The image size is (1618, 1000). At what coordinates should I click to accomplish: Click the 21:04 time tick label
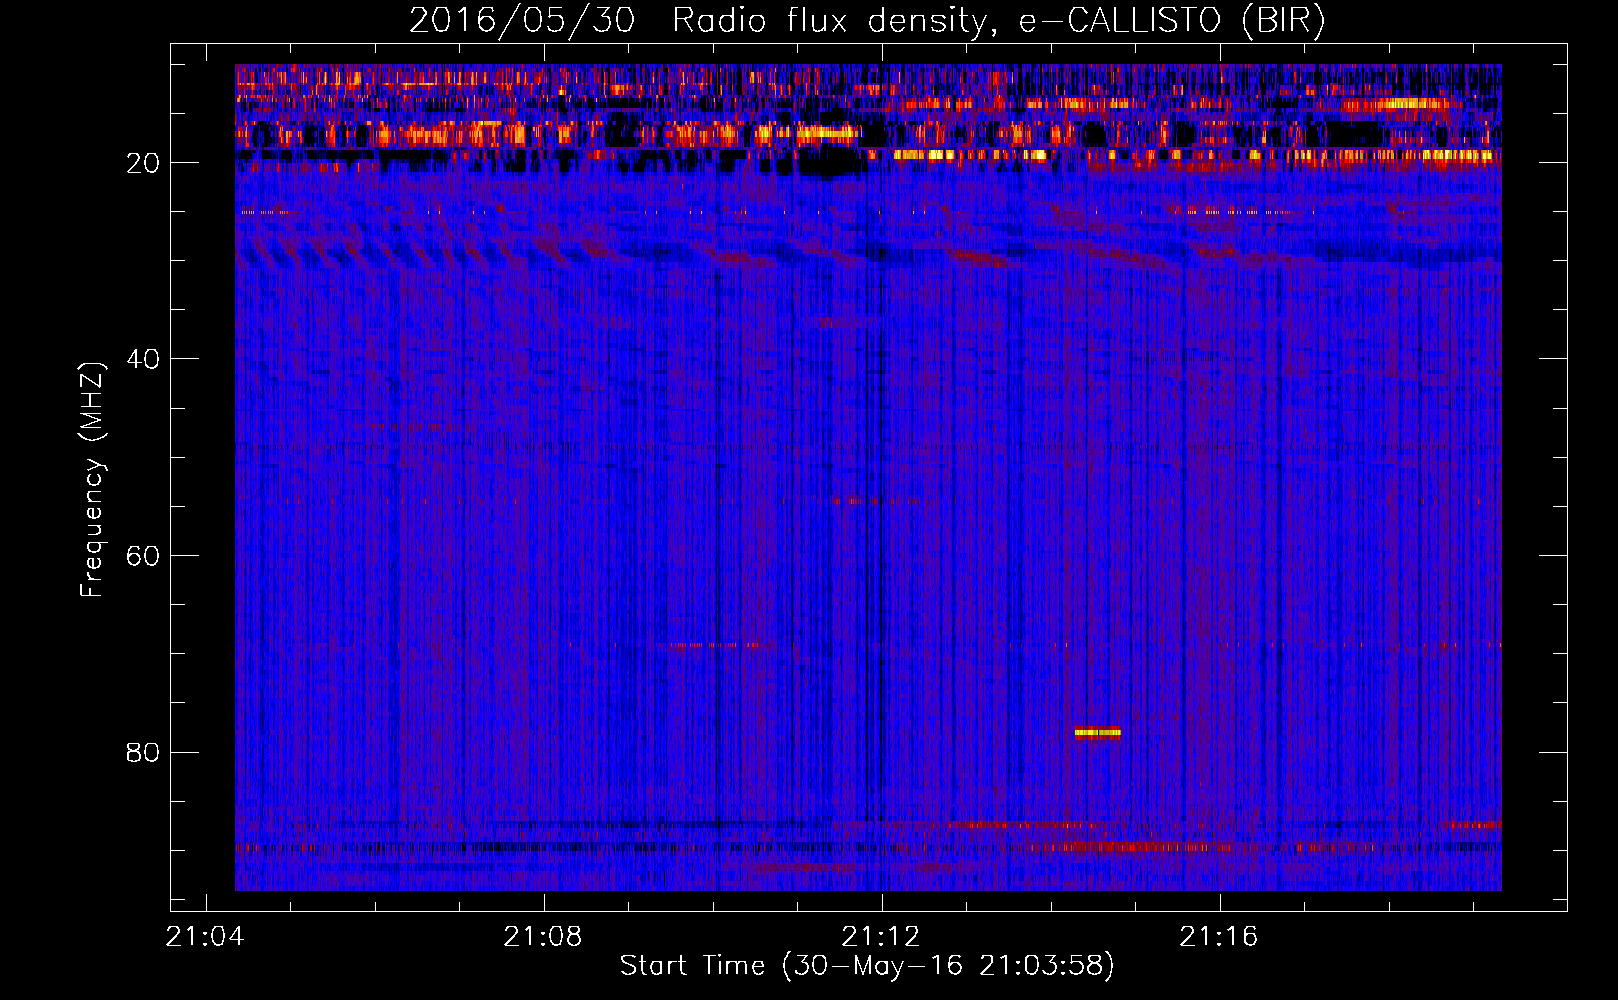point(205,937)
